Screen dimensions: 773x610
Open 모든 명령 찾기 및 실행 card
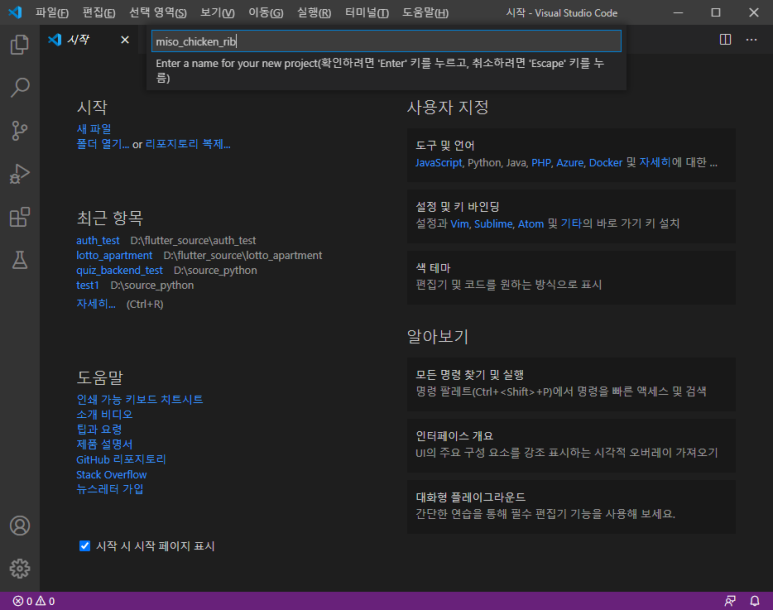[x=571, y=384]
